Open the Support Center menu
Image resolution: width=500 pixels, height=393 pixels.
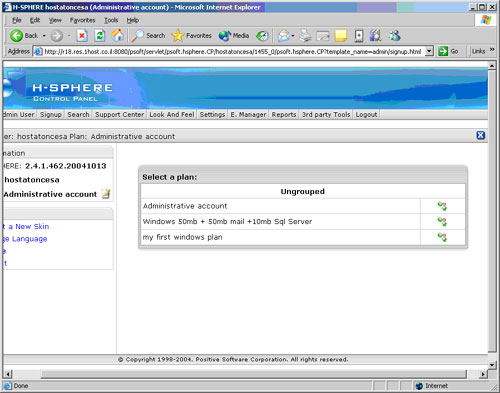point(119,114)
